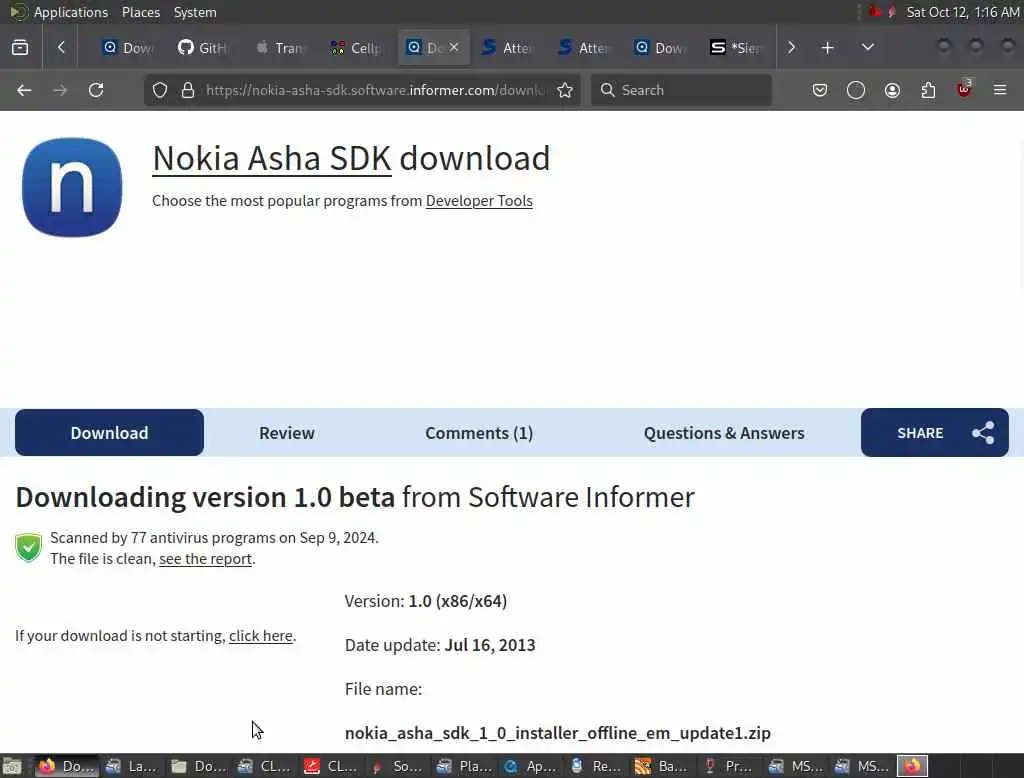This screenshot has height=778, width=1024.
Task: Open tracking protection shield info
Action: (160, 90)
